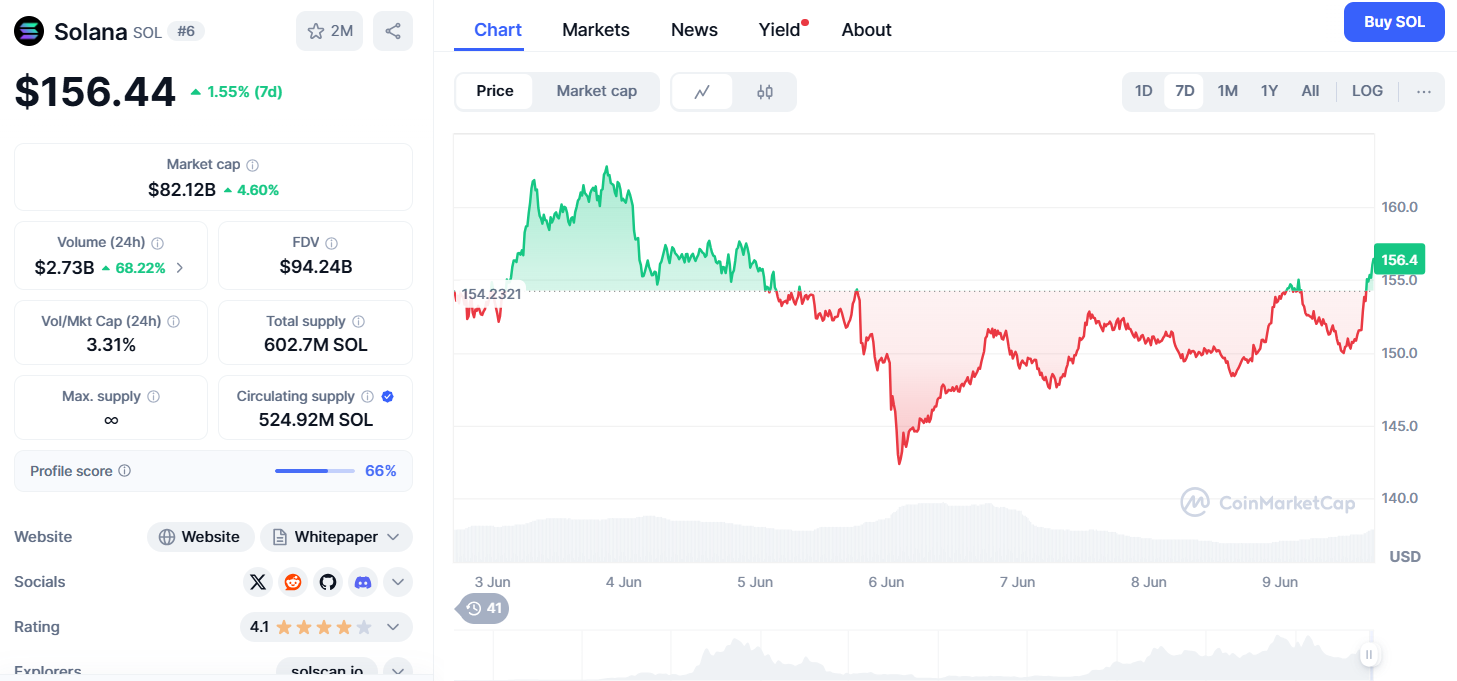The image size is (1457, 681).
Task: Open the Reddit social icon
Action: coord(293,582)
